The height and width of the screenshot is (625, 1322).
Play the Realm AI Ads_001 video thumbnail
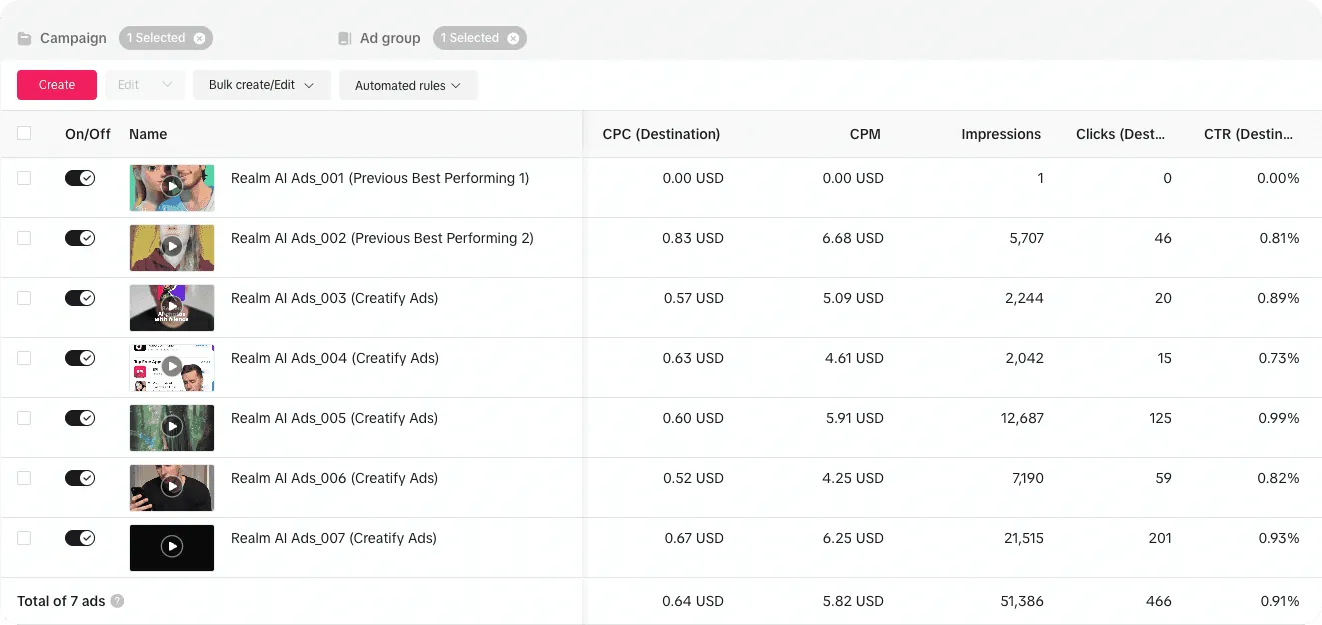pyautogui.click(x=172, y=187)
